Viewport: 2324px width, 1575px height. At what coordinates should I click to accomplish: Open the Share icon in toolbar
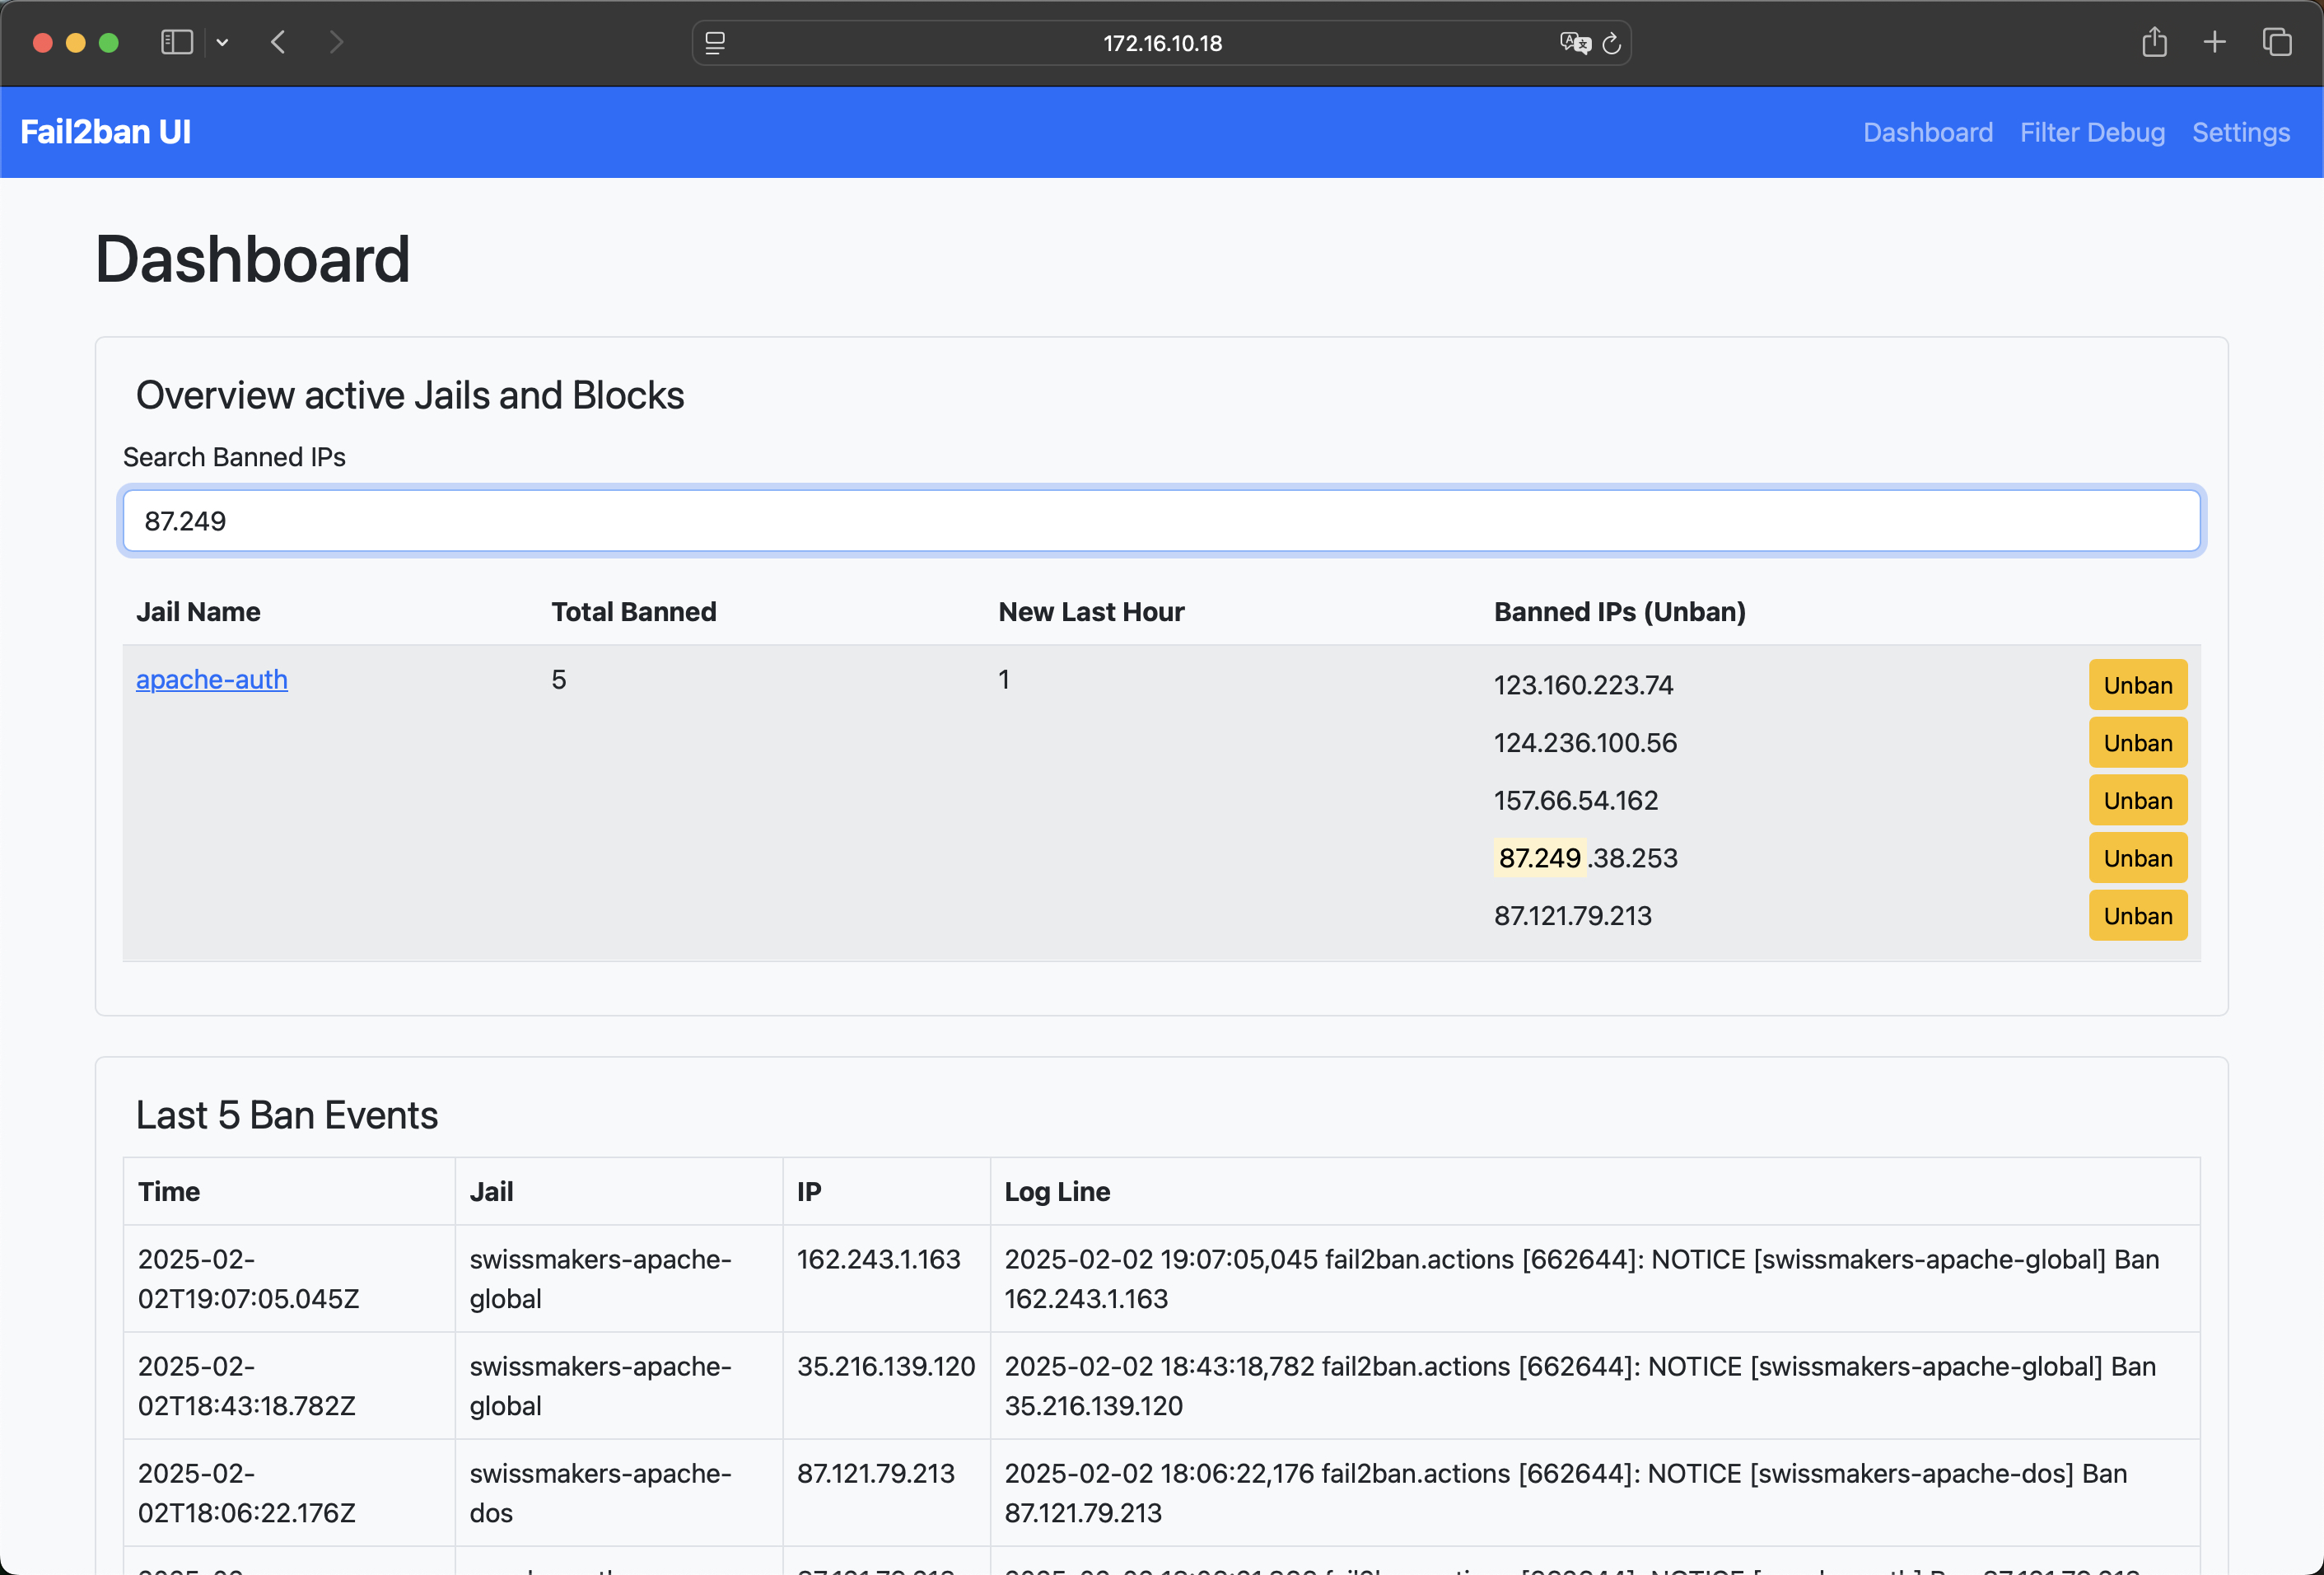click(x=2154, y=42)
